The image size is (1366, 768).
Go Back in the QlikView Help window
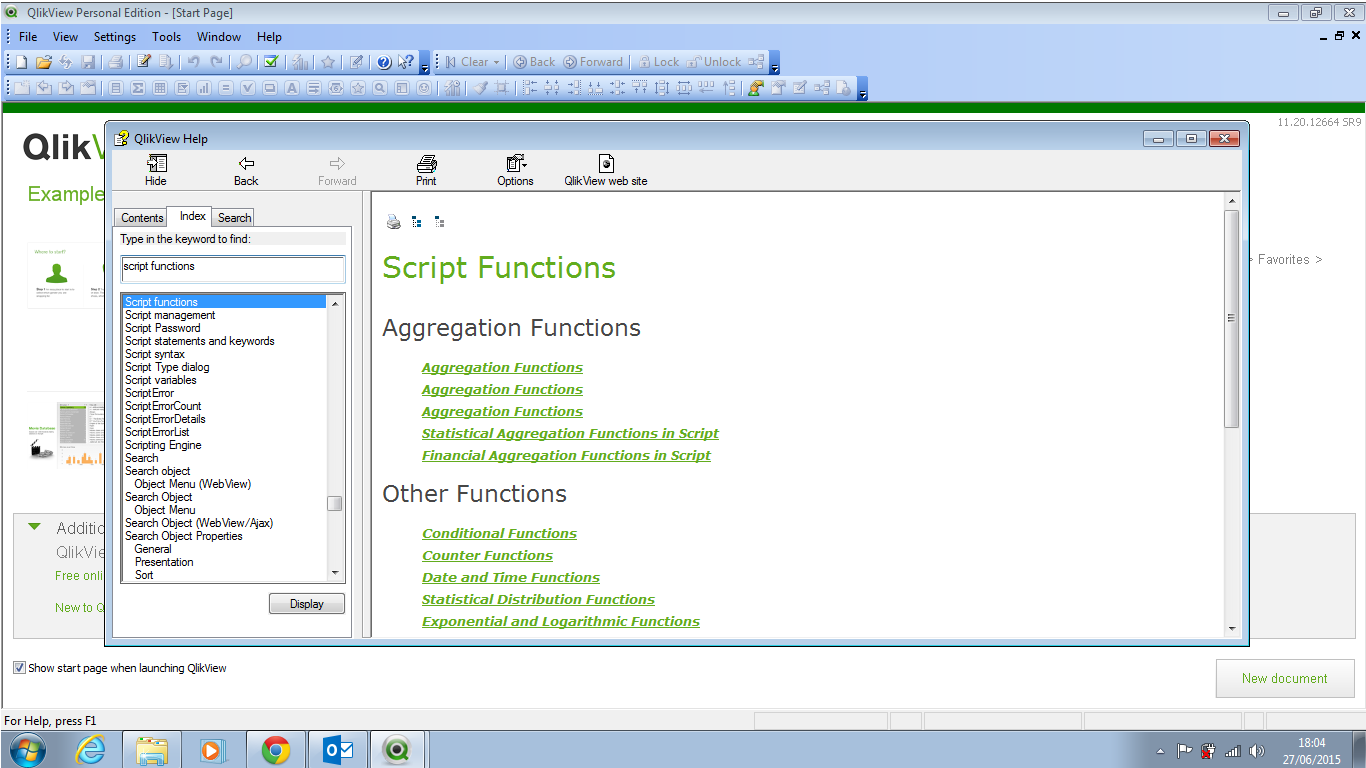point(246,170)
